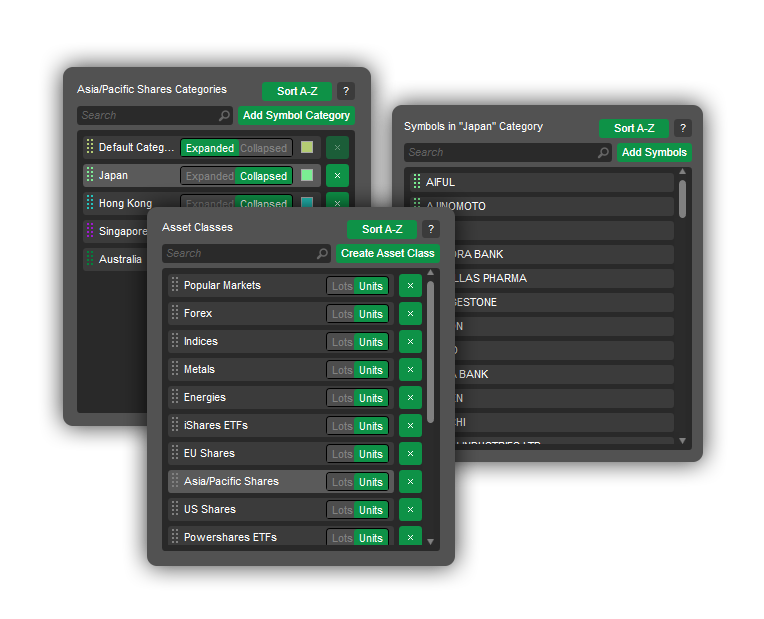This screenshot has width=764, height=619.
Task: Click Asset Classes list scrollbar thumb
Action: click(430, 351)
